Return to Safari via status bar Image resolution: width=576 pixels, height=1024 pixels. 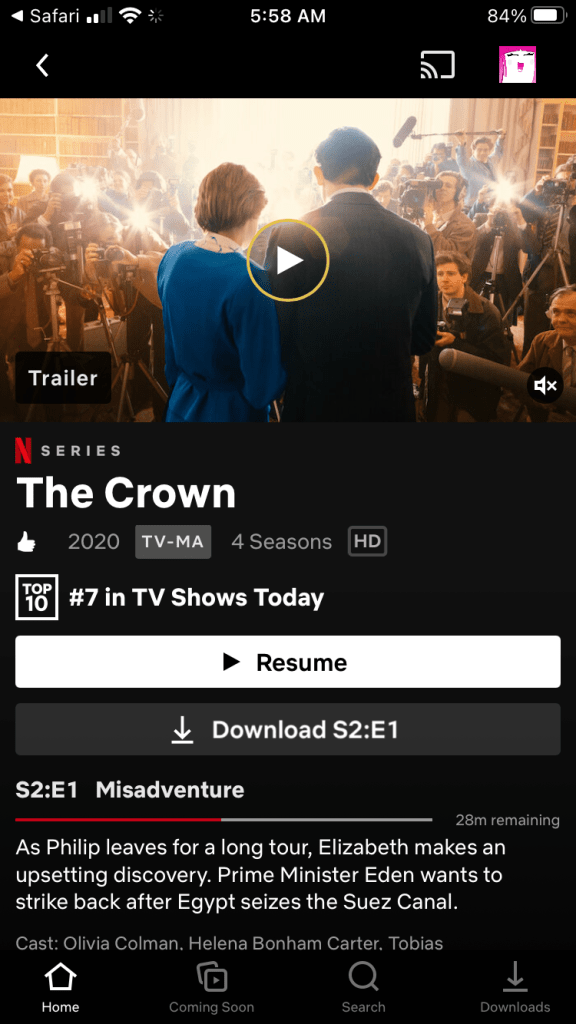[45, 16]
